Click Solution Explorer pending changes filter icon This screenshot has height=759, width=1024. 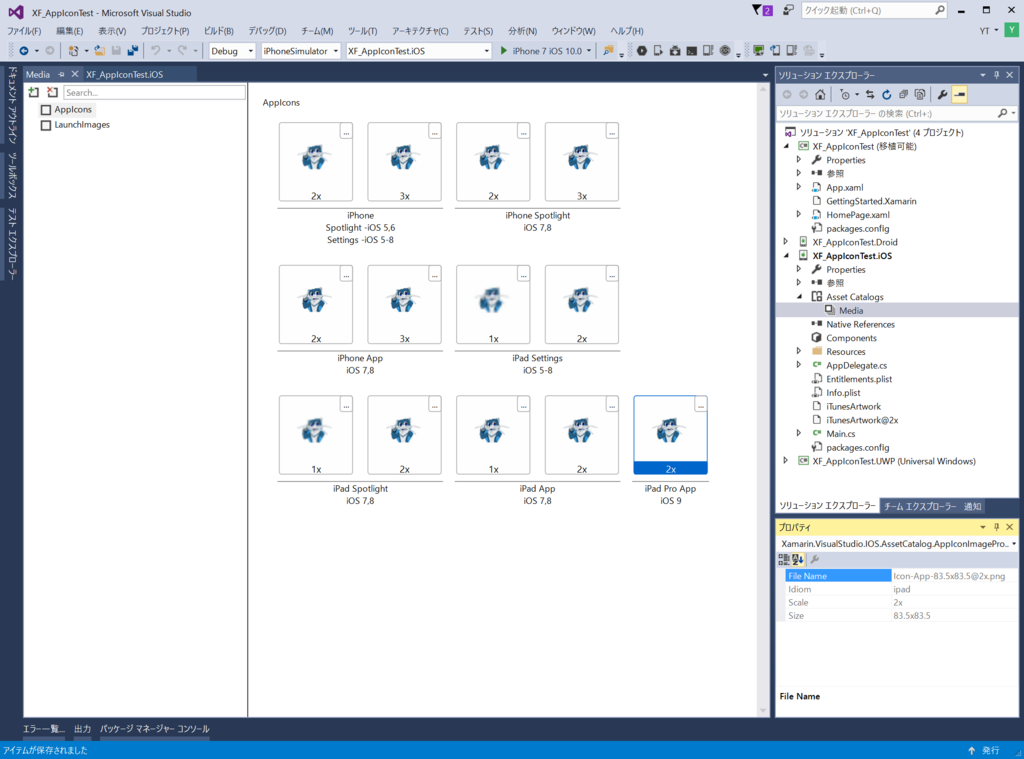(x=845, y=95)
